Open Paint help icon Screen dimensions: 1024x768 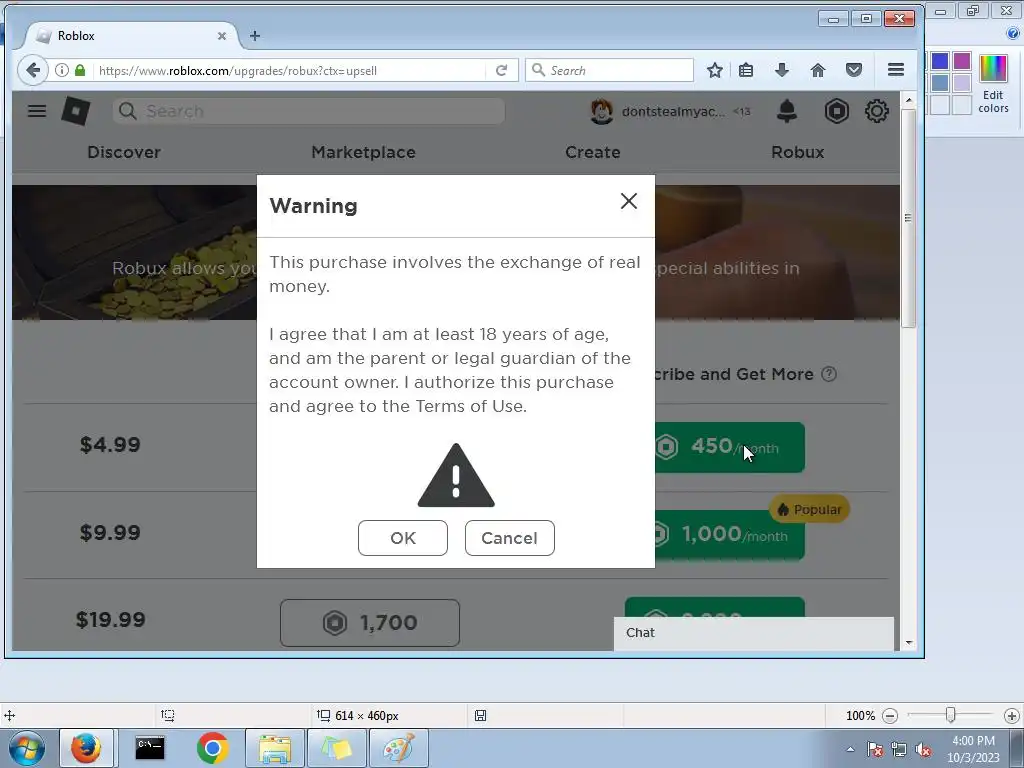1014,33
